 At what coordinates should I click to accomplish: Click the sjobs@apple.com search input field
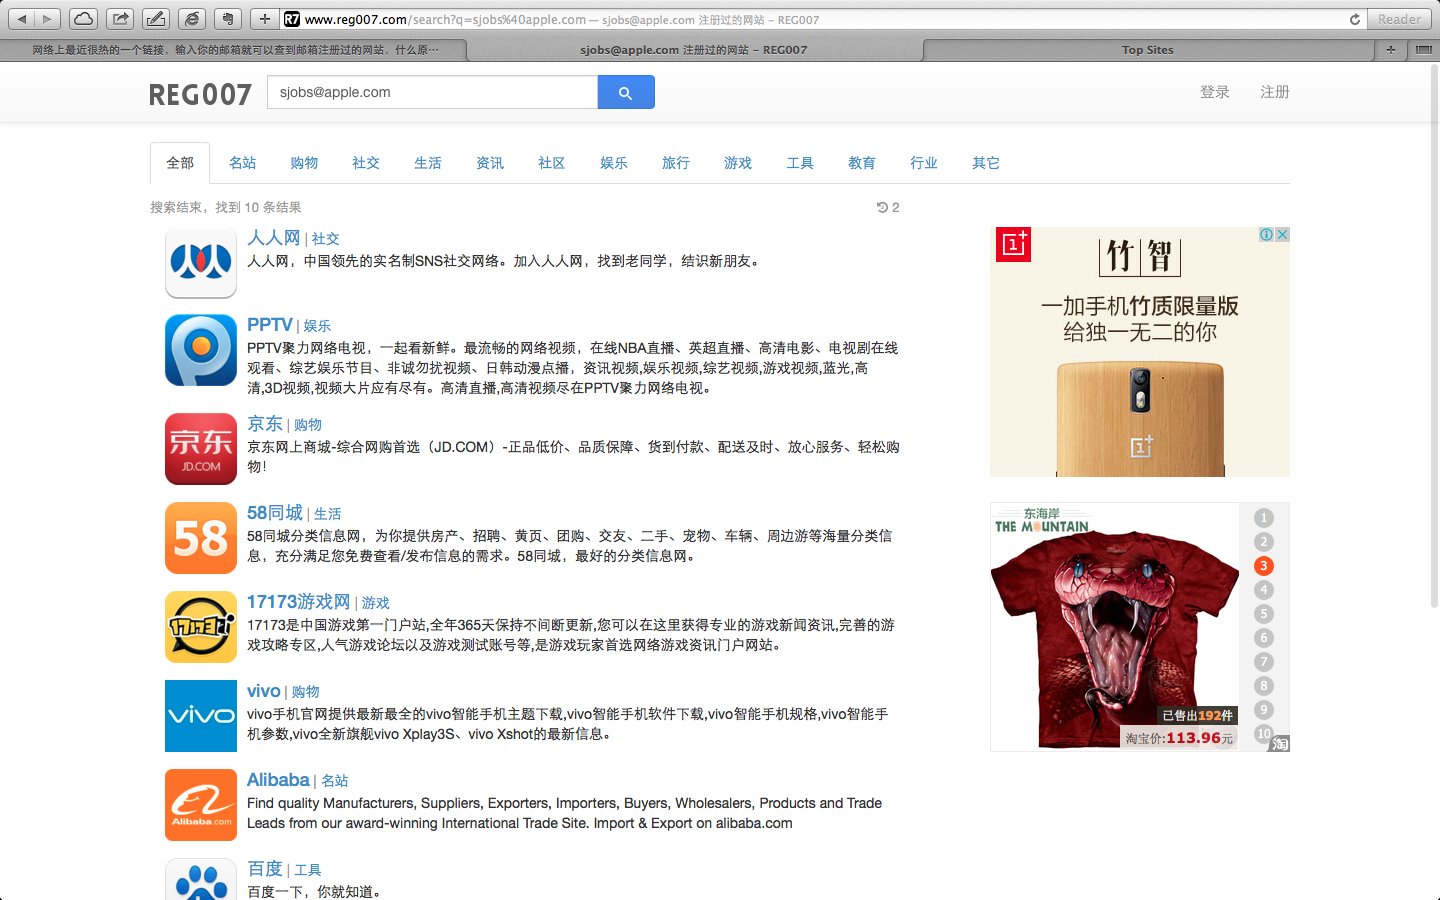click(431, 91)
